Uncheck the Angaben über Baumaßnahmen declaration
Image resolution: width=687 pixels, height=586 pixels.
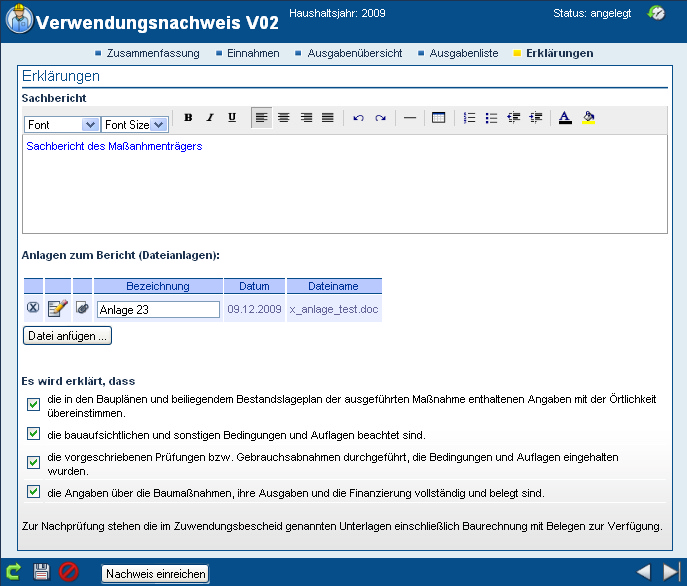coord(33,491)
